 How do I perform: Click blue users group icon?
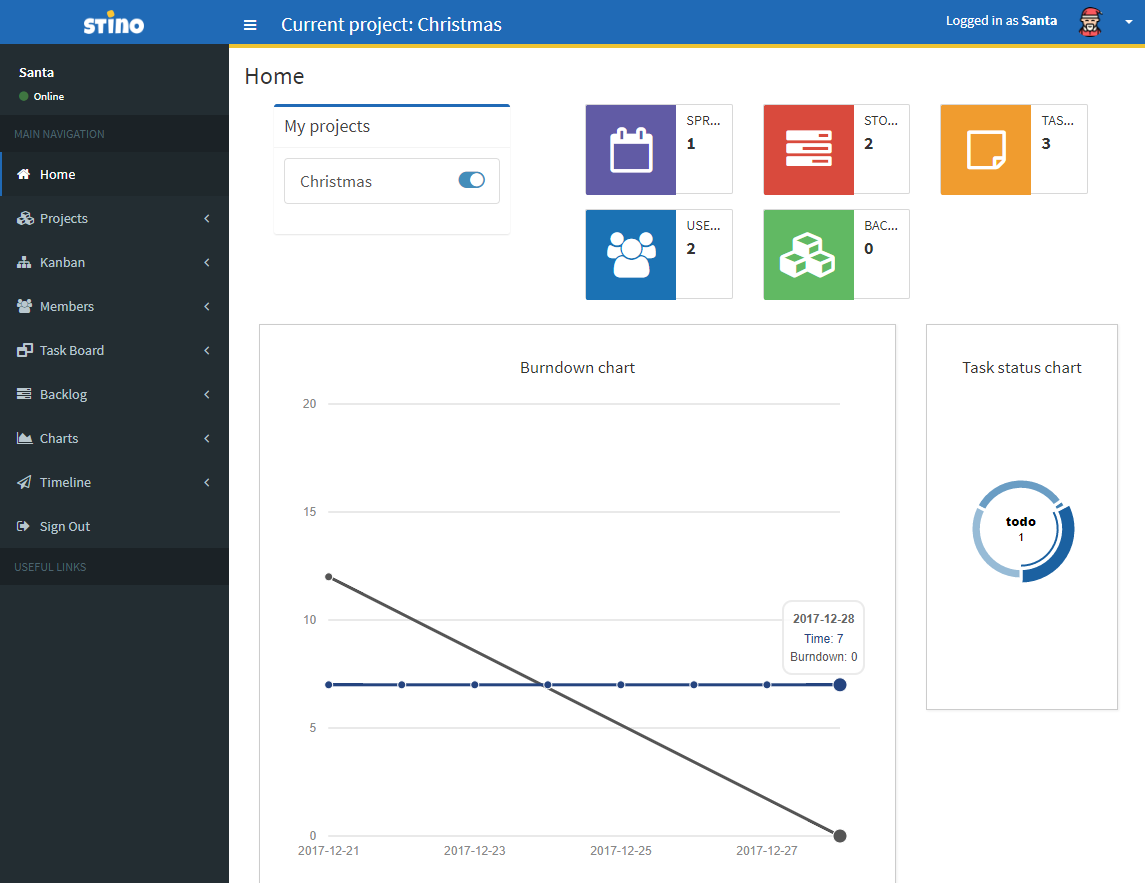[631, 255]
